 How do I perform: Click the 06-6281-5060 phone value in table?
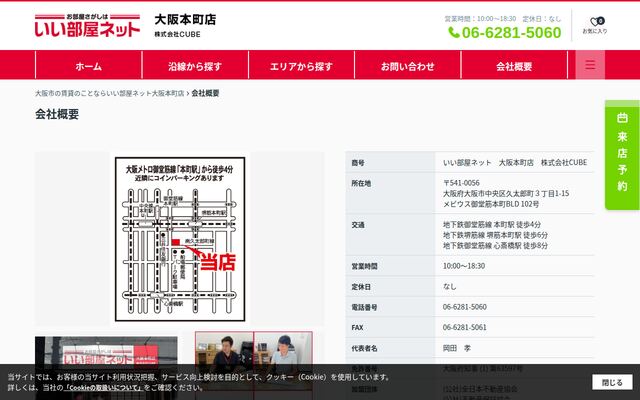pos(465,307)
